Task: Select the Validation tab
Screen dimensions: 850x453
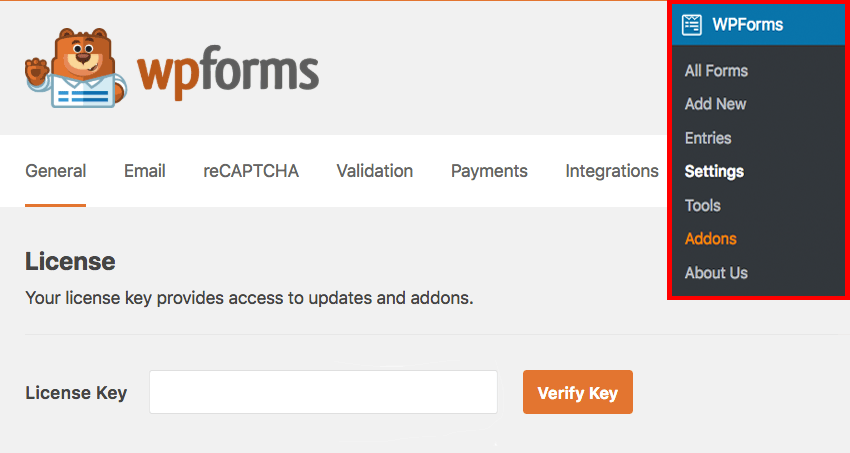Action: (375, 171)
